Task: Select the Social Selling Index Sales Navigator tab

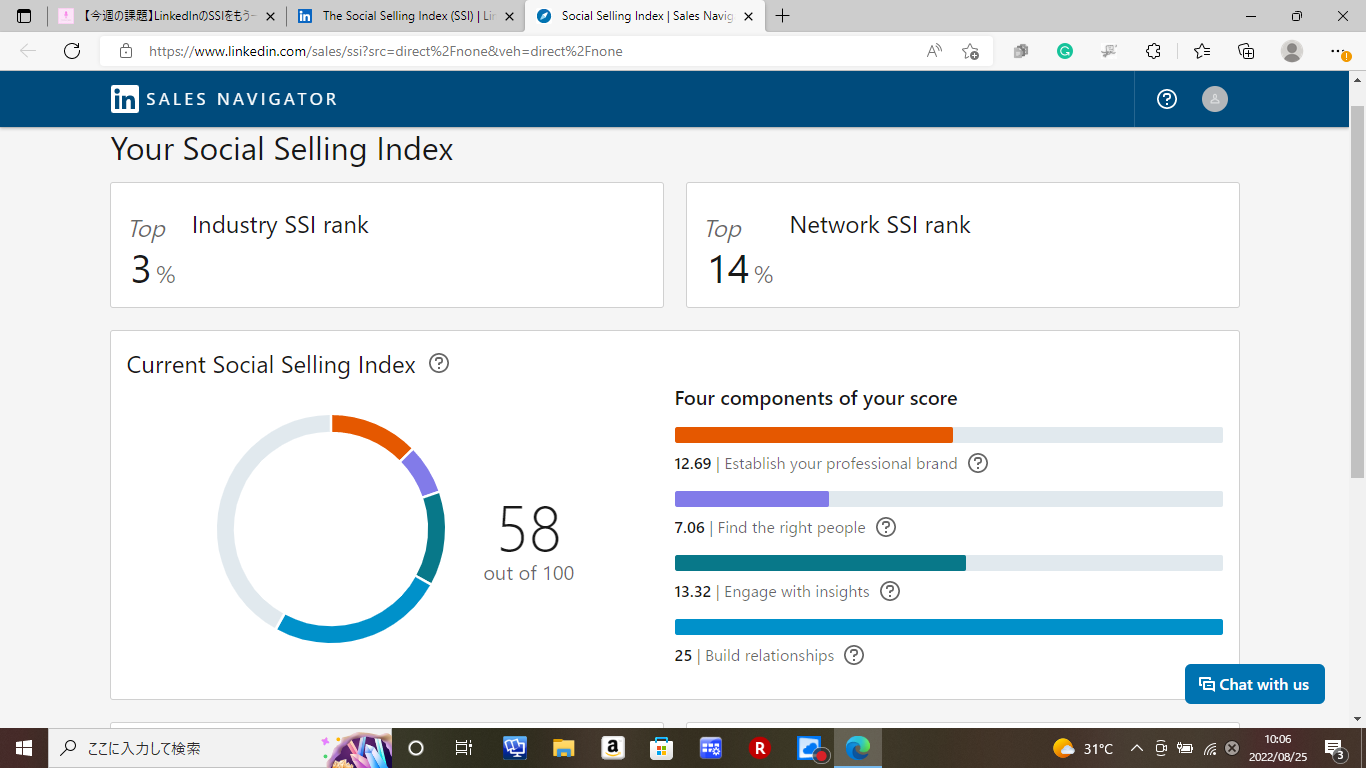Action: [x=643, y=16]
